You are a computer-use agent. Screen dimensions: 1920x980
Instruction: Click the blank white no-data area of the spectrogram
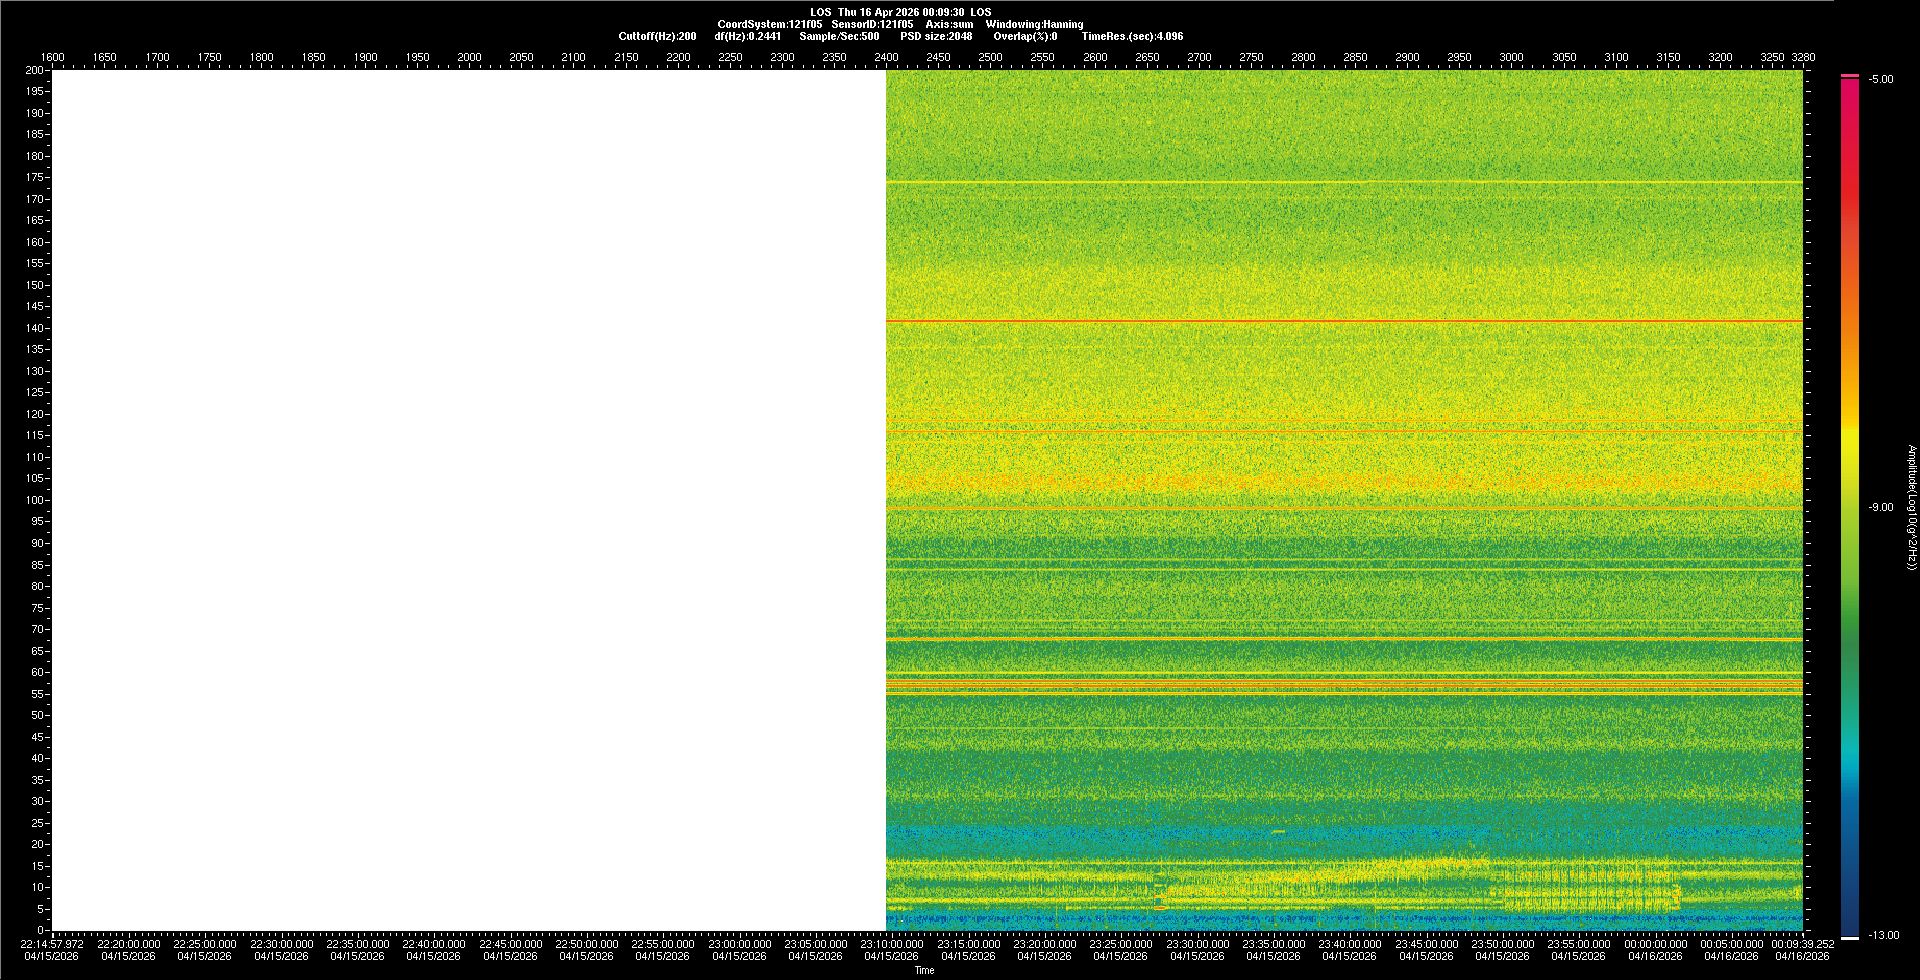[468, 500]
